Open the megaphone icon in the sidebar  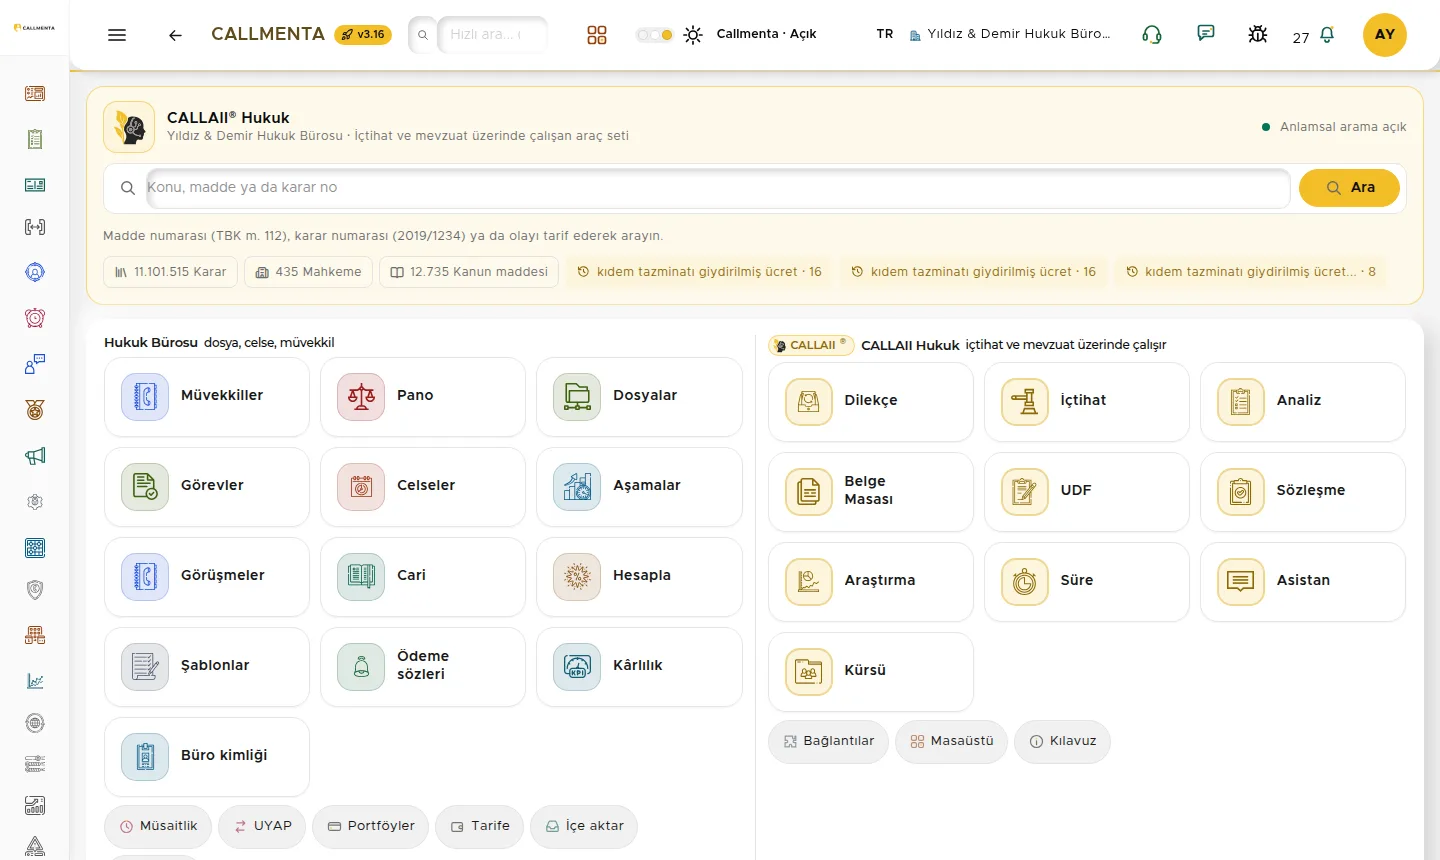pyautogui.click(x=35, y=456)
